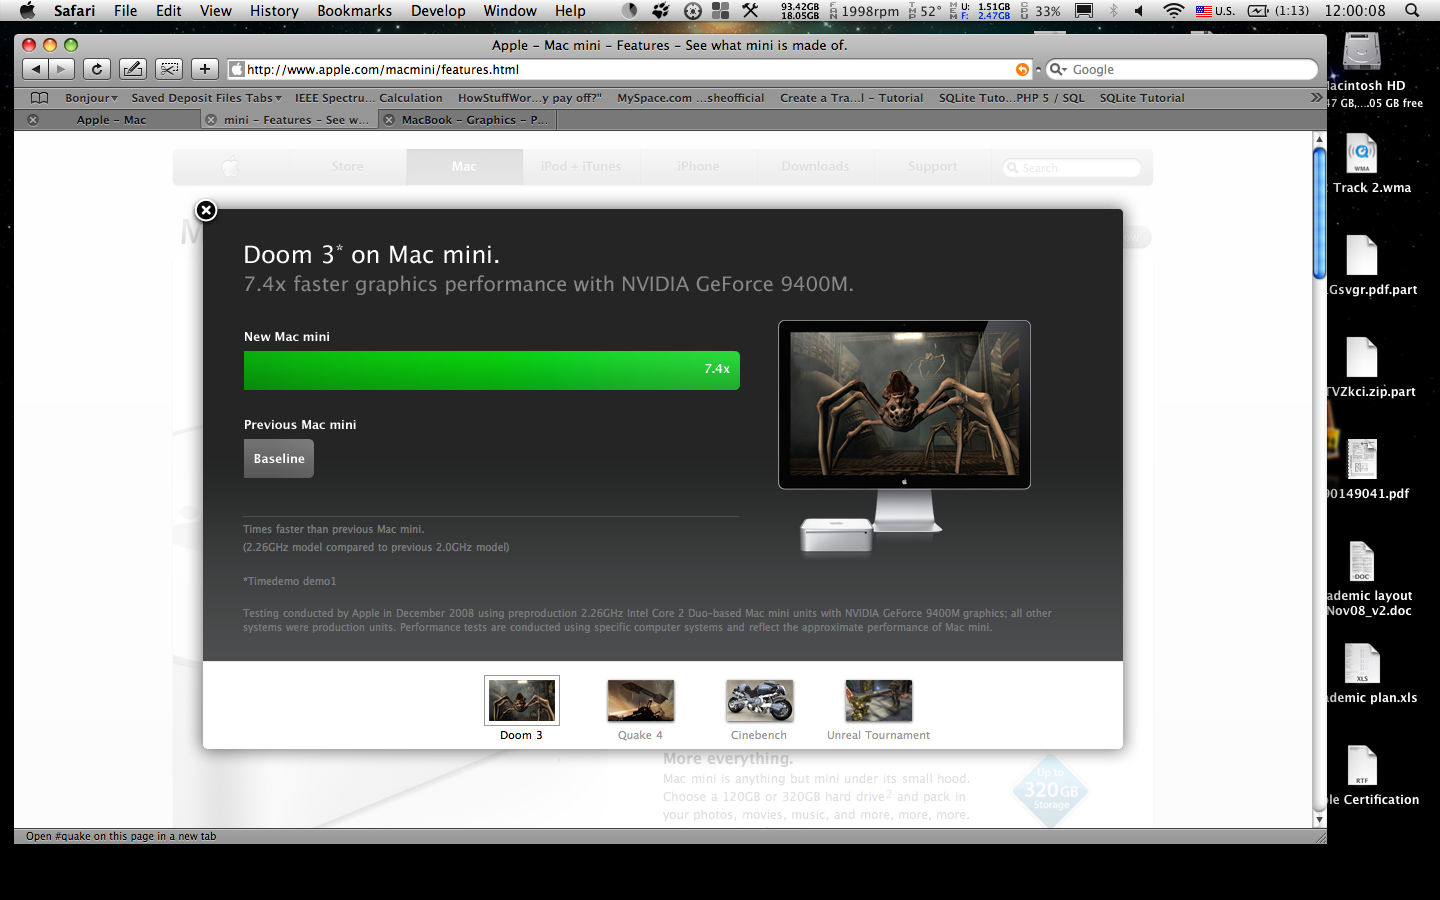
Task: Close the 'Apple – Mac' tab
Action: [x=33, y=120]
